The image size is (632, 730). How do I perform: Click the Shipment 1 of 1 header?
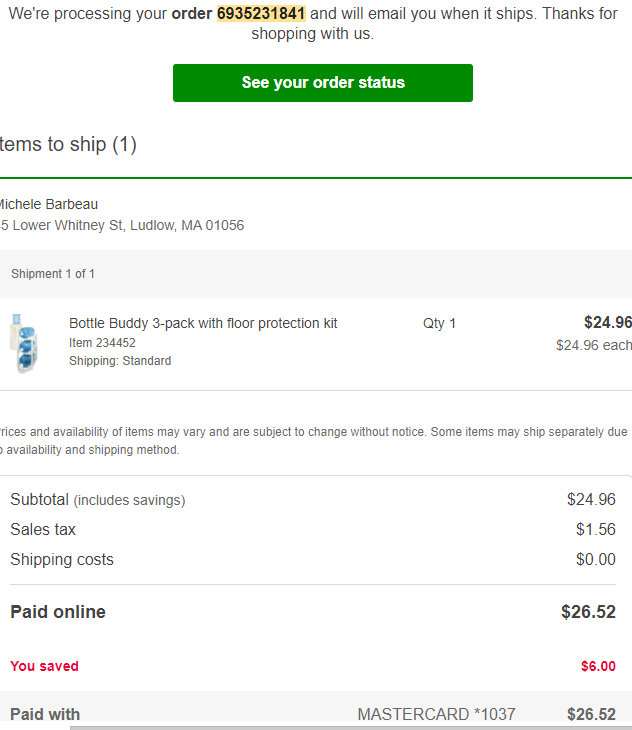[x=53, y=274]
